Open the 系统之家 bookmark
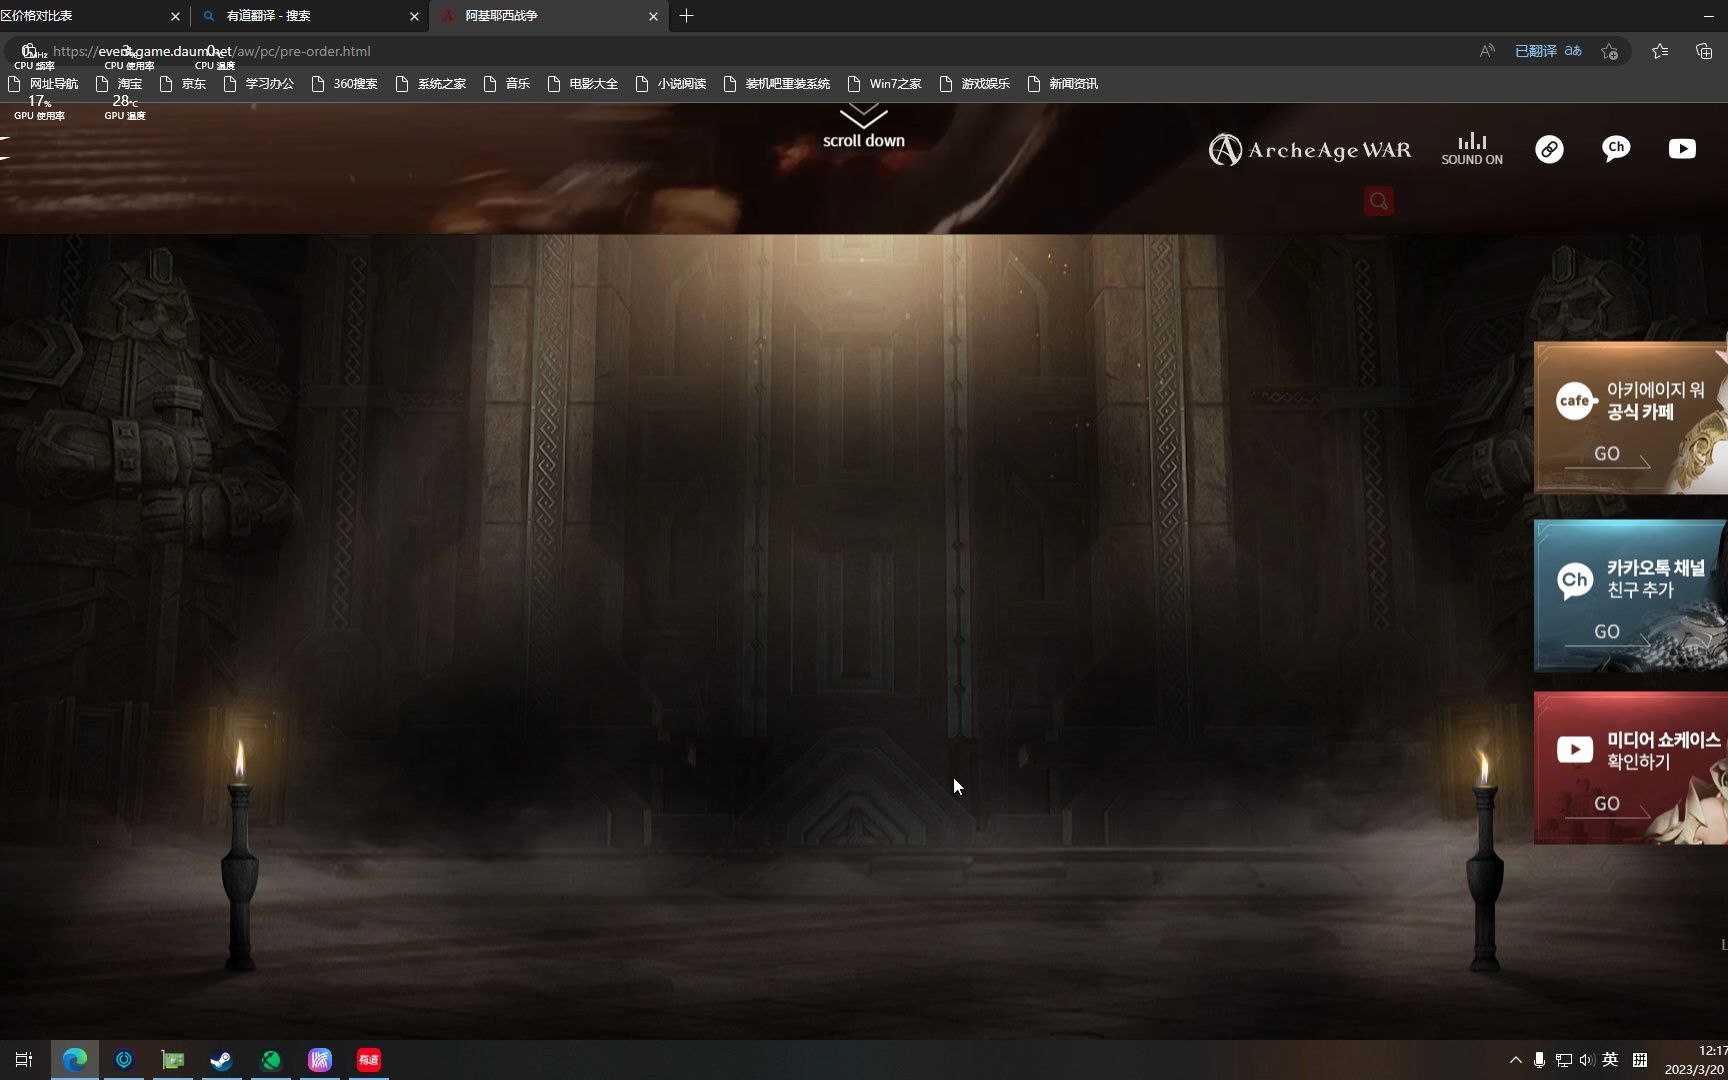The width and height of the screenshot is (1728, 1080). click(x=431, y=84)
